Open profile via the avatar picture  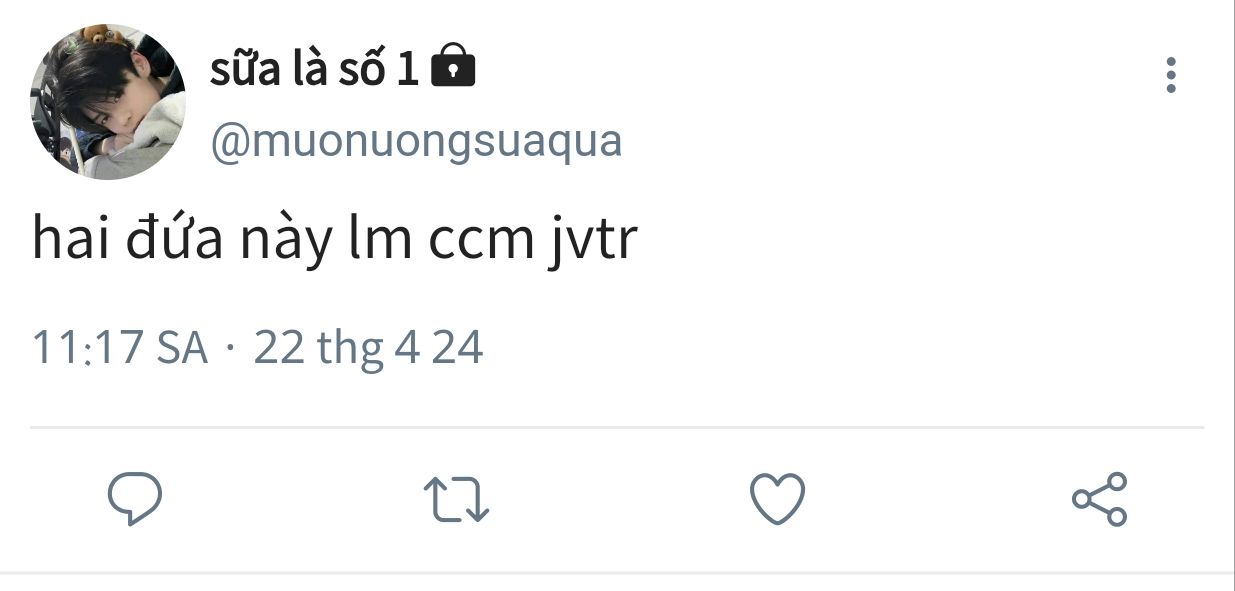(108, 102)
